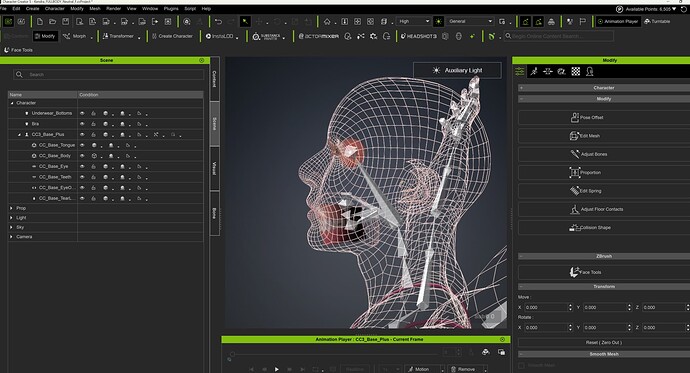Click the Undo arrow icon
Screen dimensions: 690x373
218,22
